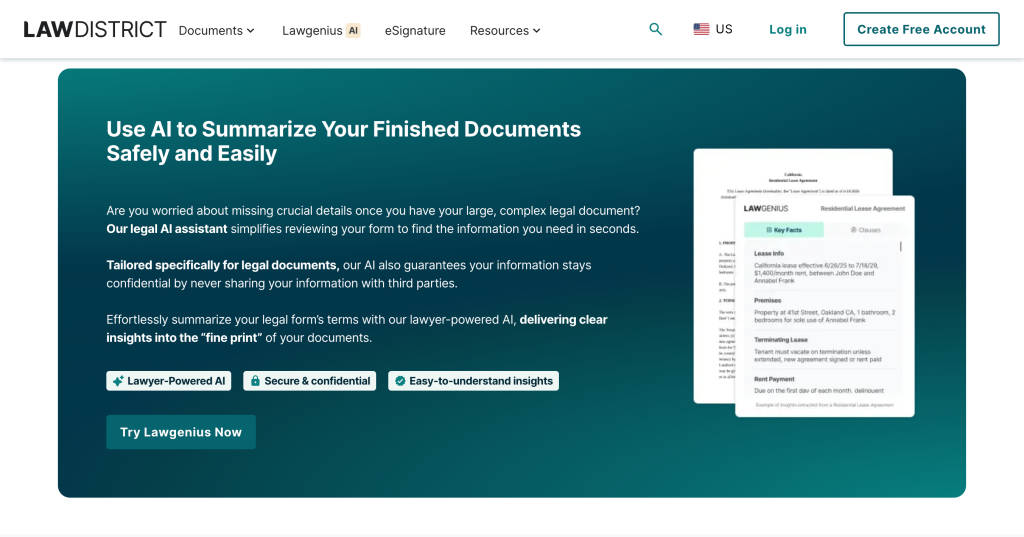Click the scrollbar in the Lawgenius preview
The image size is (1024, 537).
pyautogui.click(x=900, y=246)
